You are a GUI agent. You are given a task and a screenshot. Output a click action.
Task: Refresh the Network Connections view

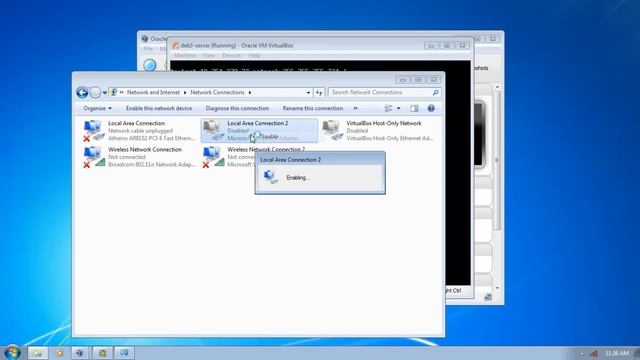pyautogui.click(x=319, y=93)
